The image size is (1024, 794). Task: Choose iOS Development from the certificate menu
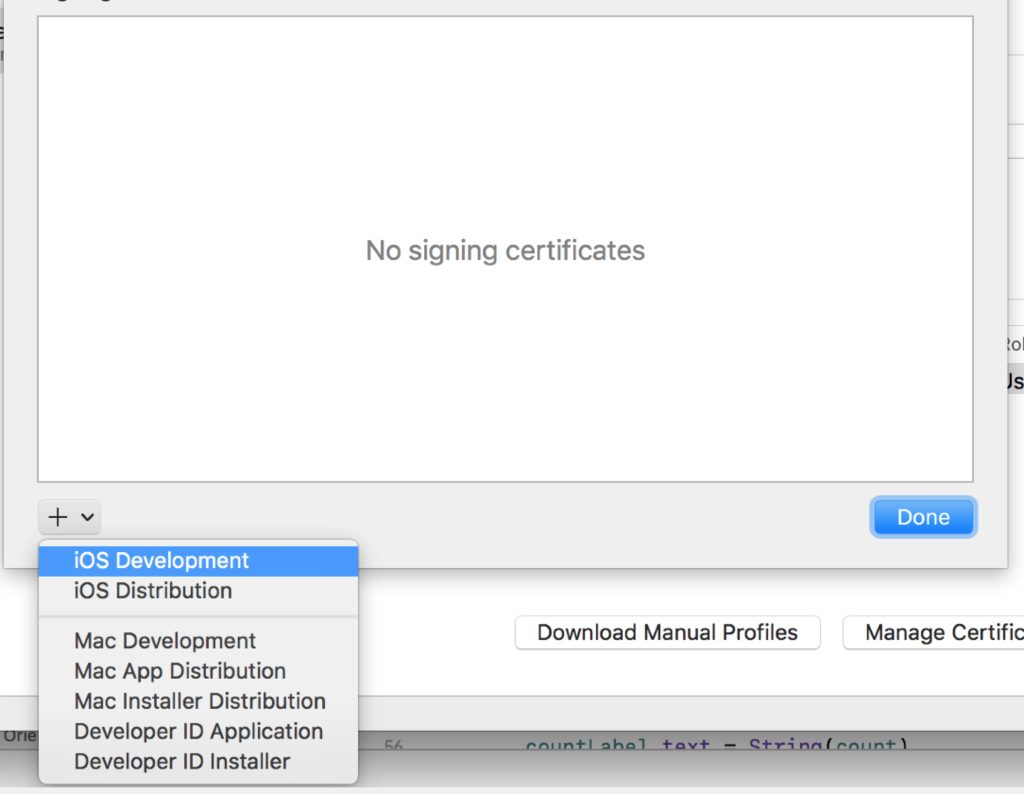tap(199, 561)
